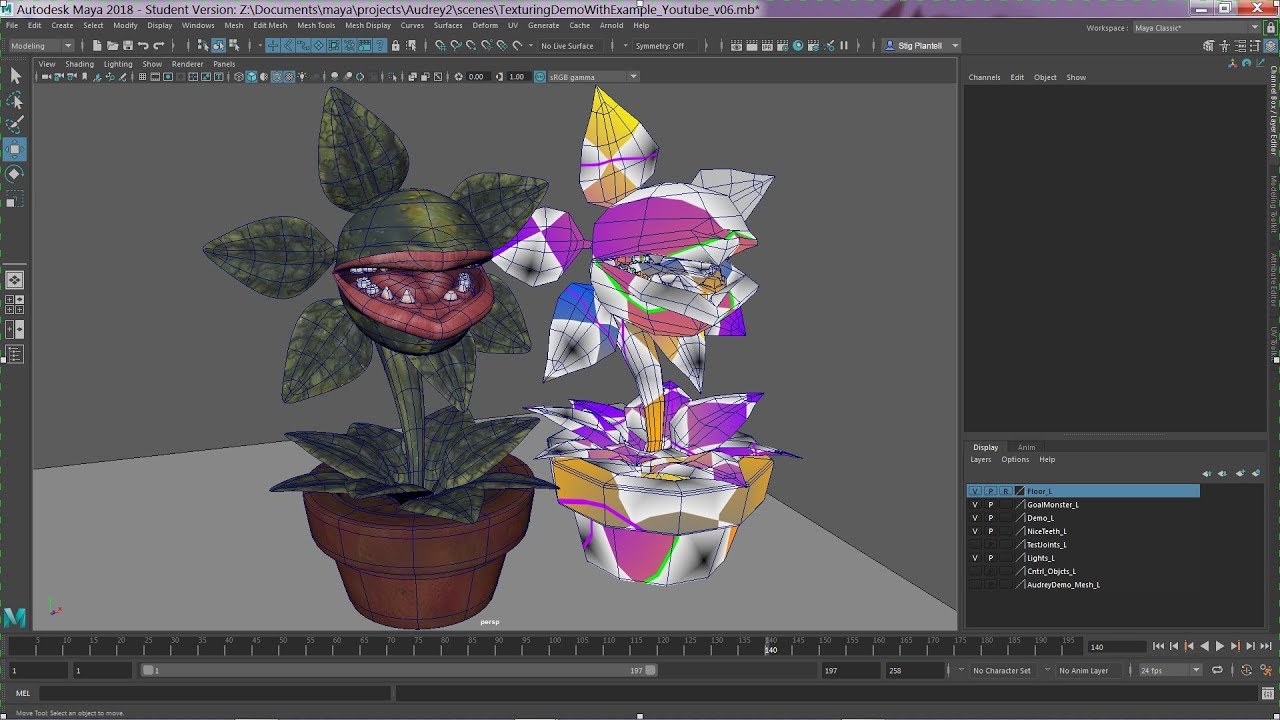
Task: Choose the Paint selection tool
Action: click(x=15, y=125)
